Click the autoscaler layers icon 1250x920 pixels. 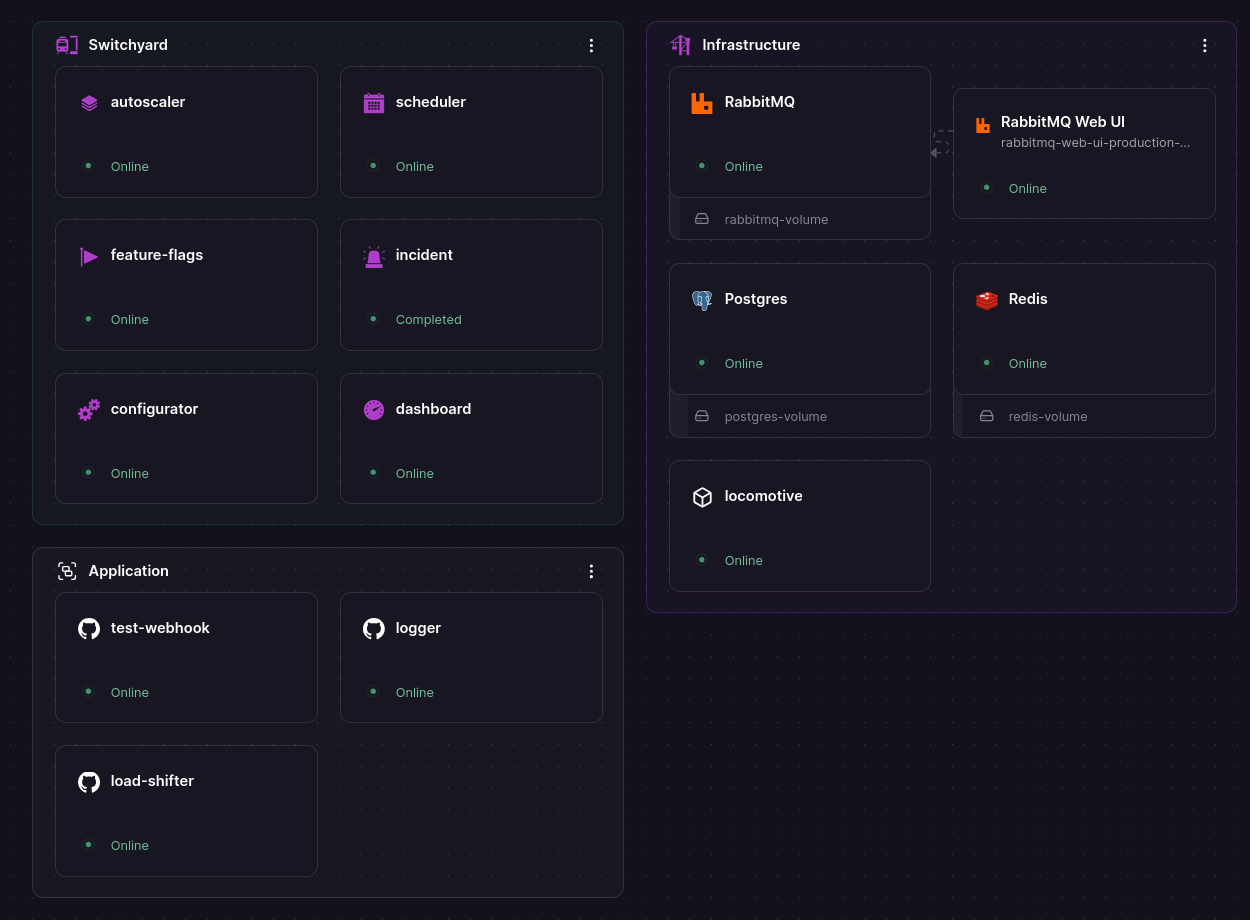click(x=89, y=103)
